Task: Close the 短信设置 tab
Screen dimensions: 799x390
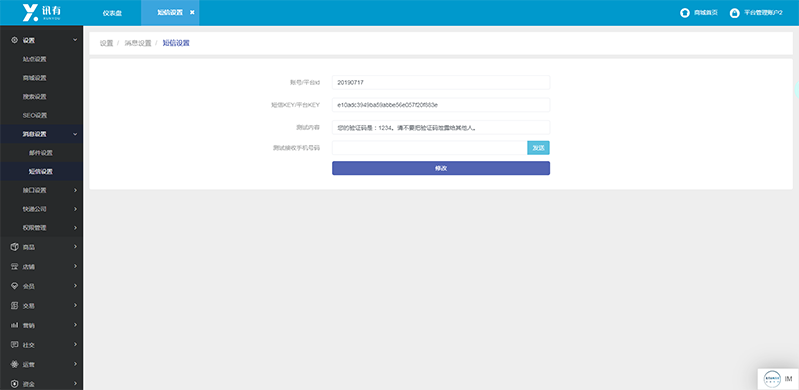Action: click(x=192, y=13)
